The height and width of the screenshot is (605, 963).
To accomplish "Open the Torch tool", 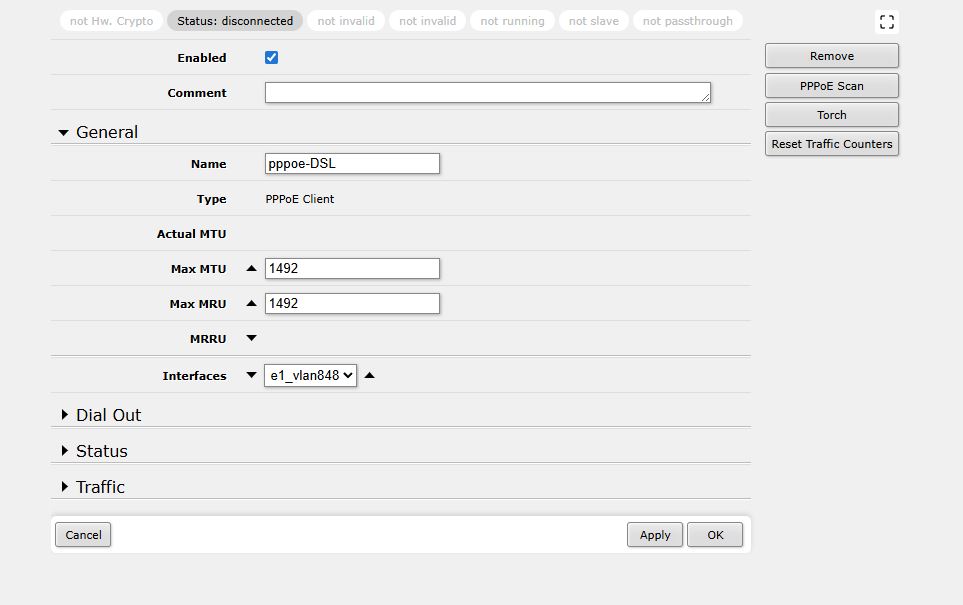I will coord(832,115).
